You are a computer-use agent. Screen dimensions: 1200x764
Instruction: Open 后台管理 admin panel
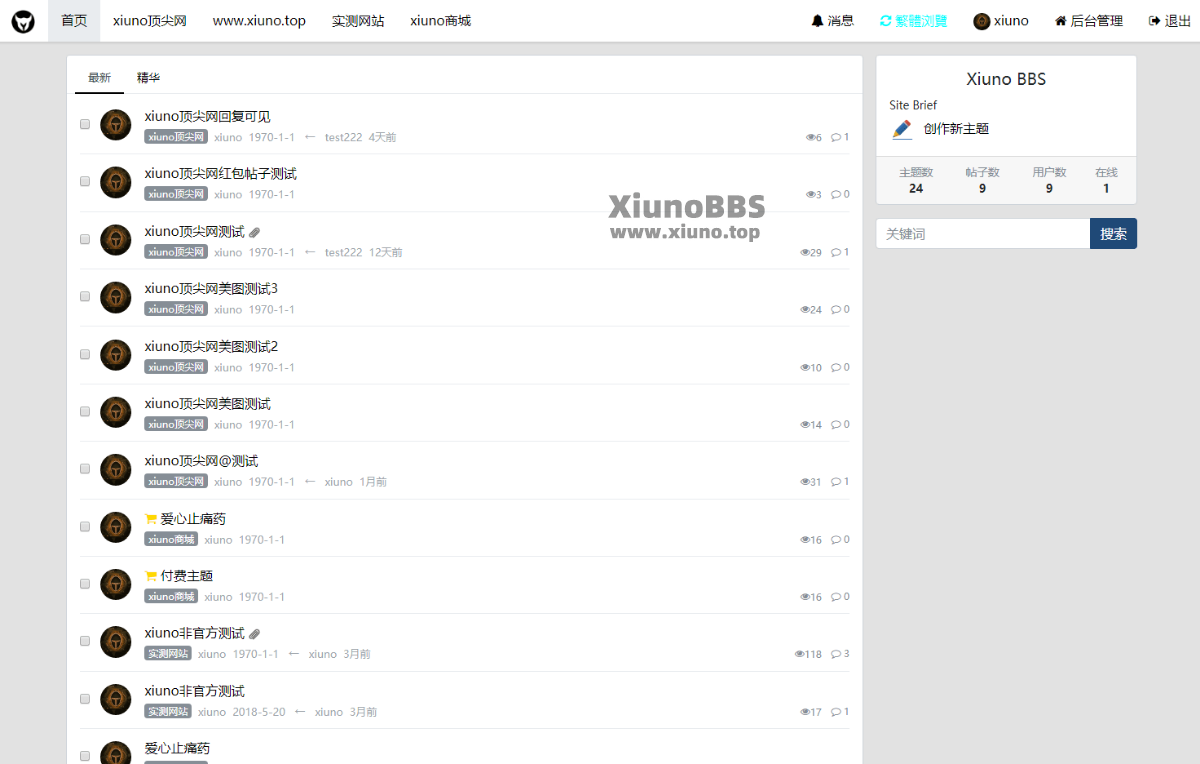(1088, 21)
